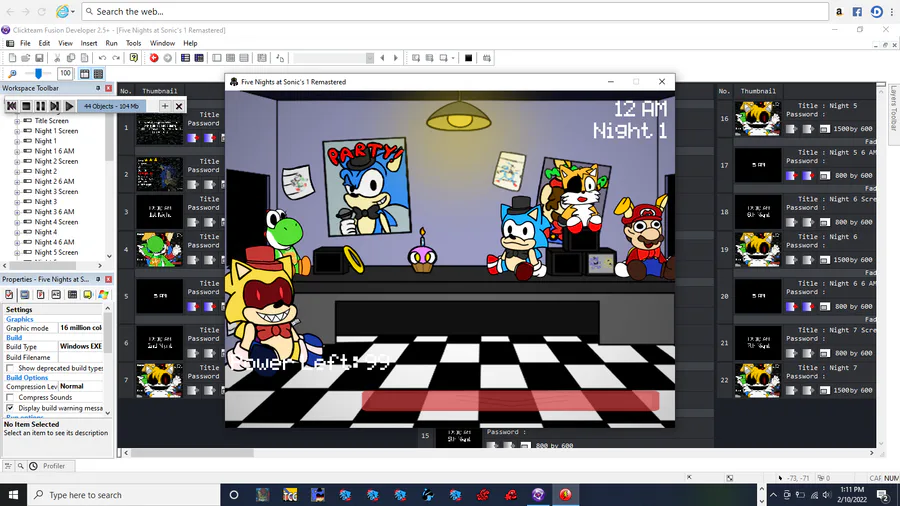This screenshot has width=900, height=506.
Task: Go to previous frame with left arrow
Action: point(382,58)
